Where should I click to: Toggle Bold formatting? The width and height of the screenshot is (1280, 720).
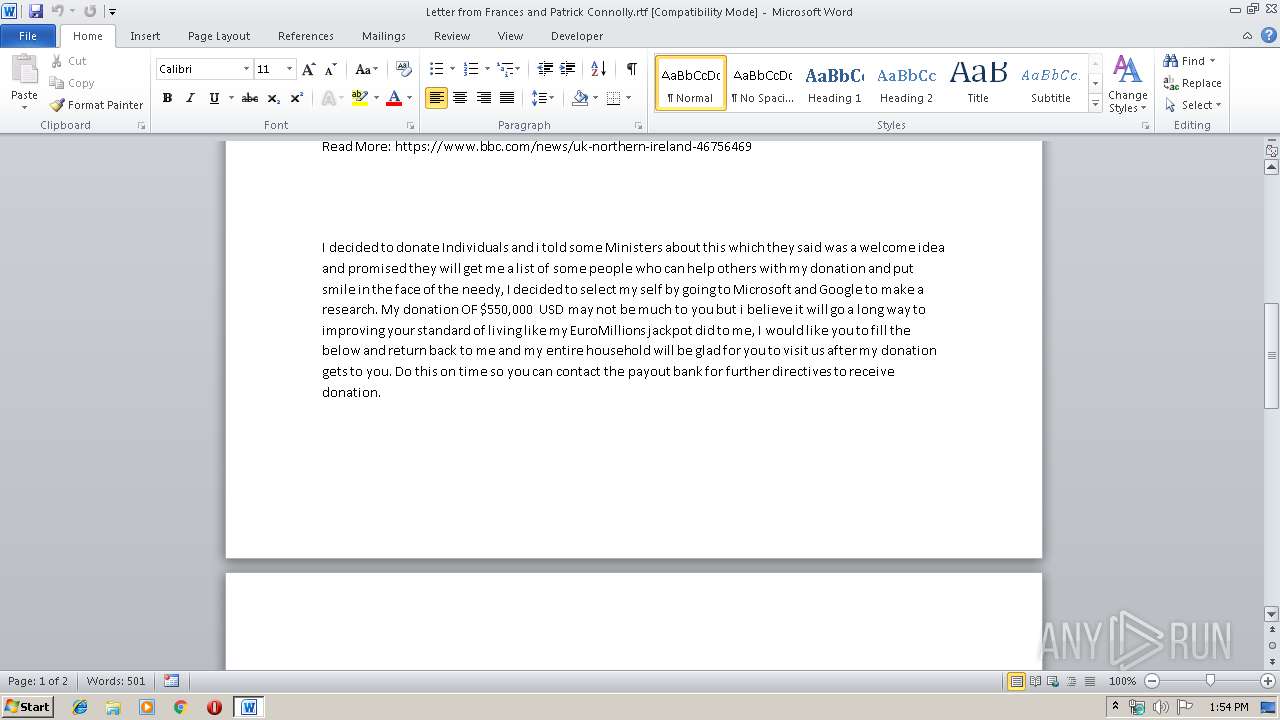167,98
